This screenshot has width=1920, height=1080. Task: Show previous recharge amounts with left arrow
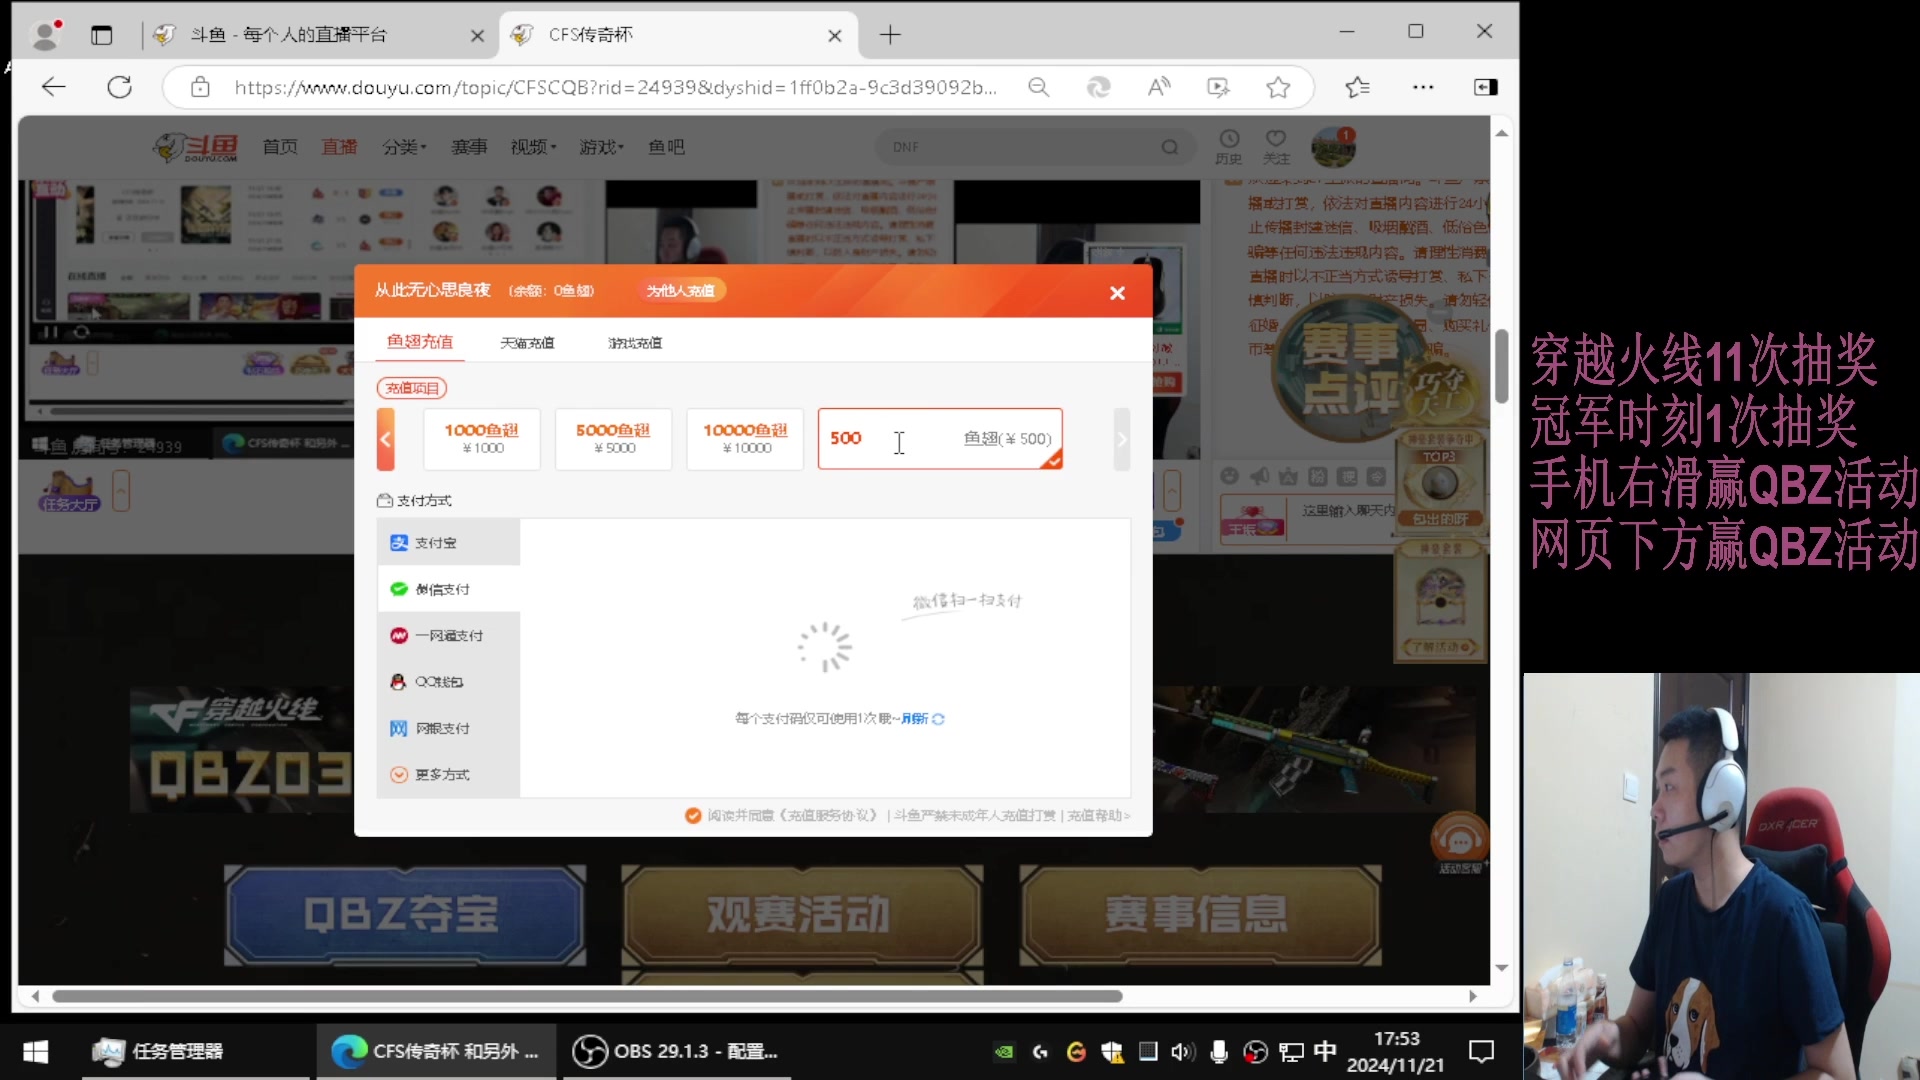coord(385,439)
